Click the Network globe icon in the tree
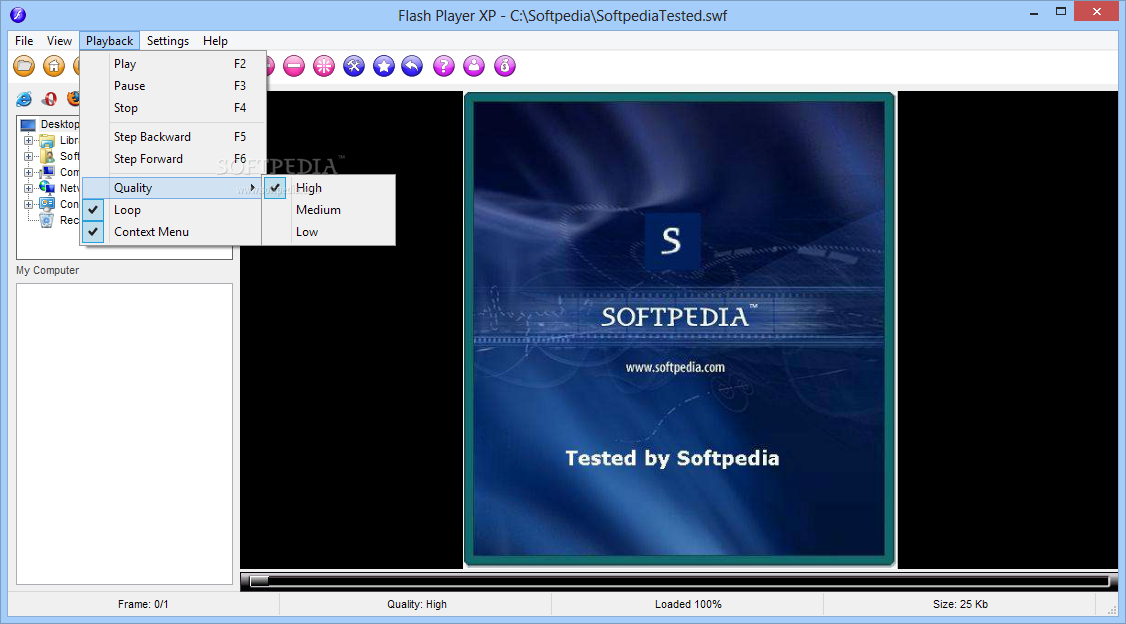This screenshot has height=624, width=1126. point(47,188)
